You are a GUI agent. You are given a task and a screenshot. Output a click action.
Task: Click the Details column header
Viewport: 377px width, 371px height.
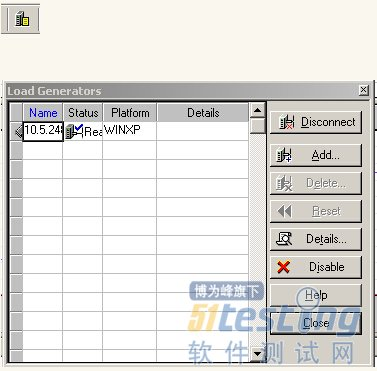(203, 113)
